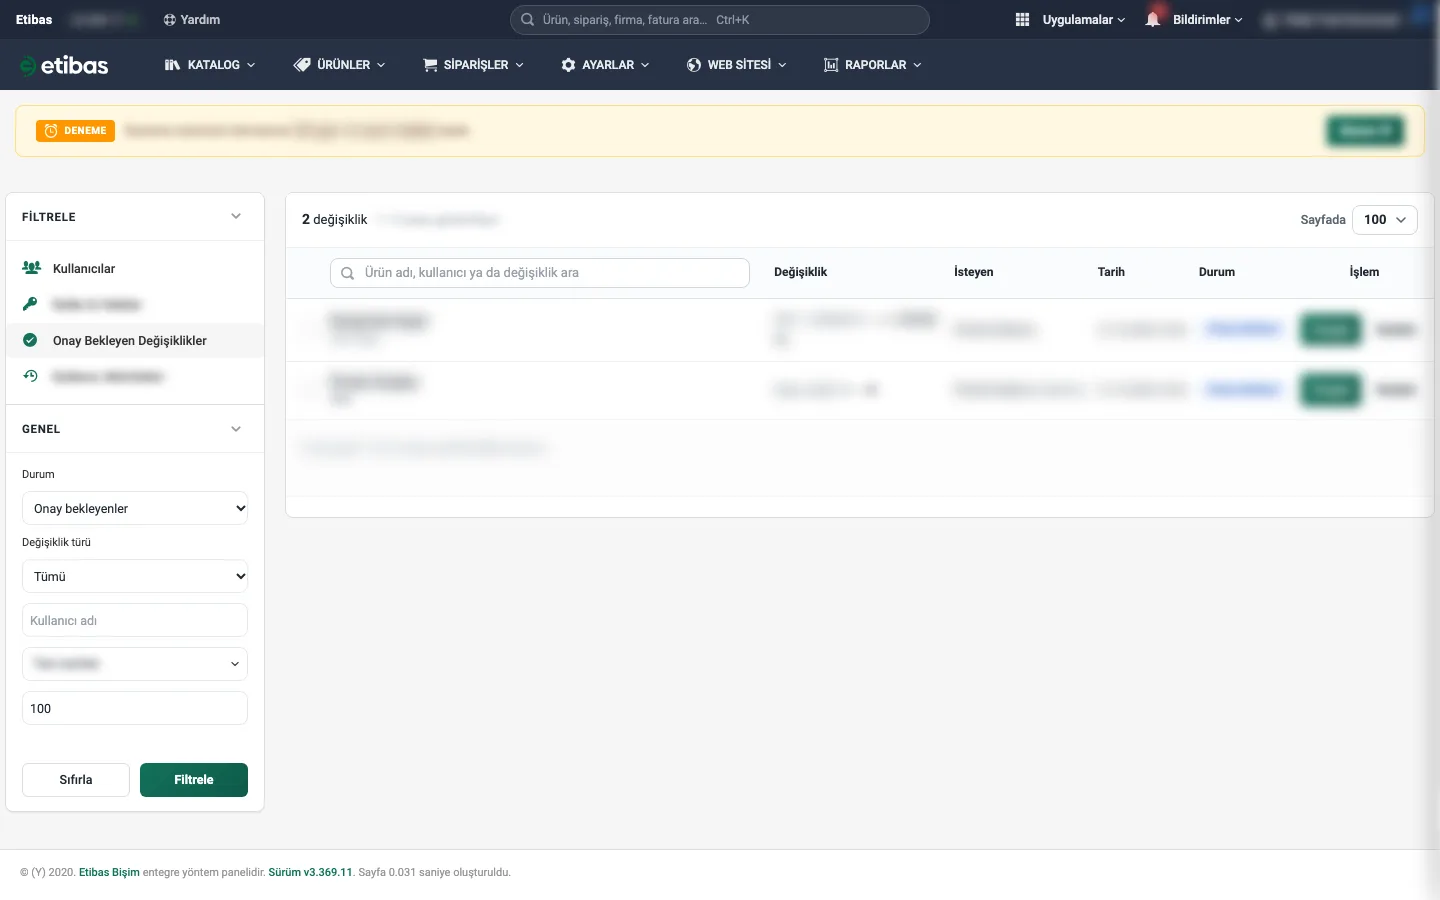The width and height of the screenshot is (1440, 900).
Task: Click the Kullanıcılar users icon
Action: pos(32,268)
